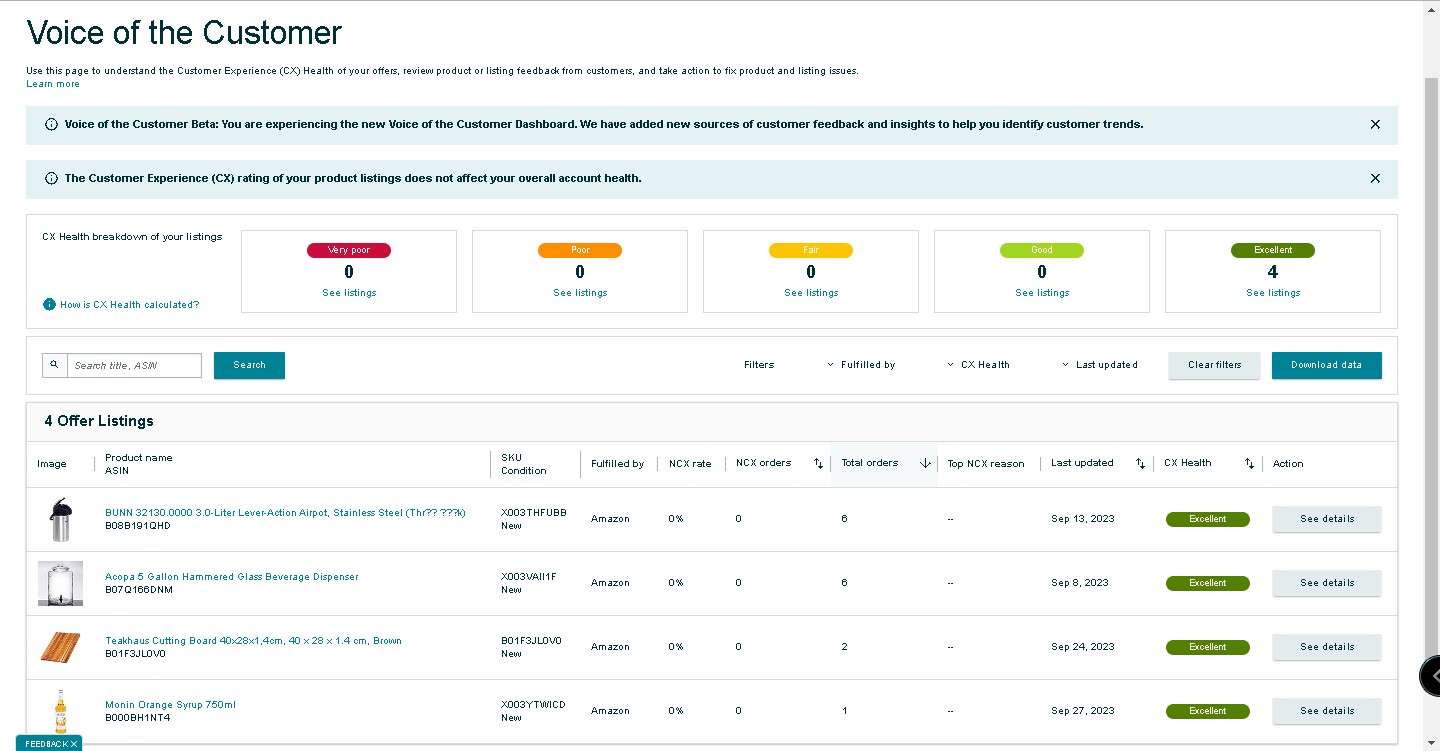Sort by NCX orders arrows icon

coord(818,464)
